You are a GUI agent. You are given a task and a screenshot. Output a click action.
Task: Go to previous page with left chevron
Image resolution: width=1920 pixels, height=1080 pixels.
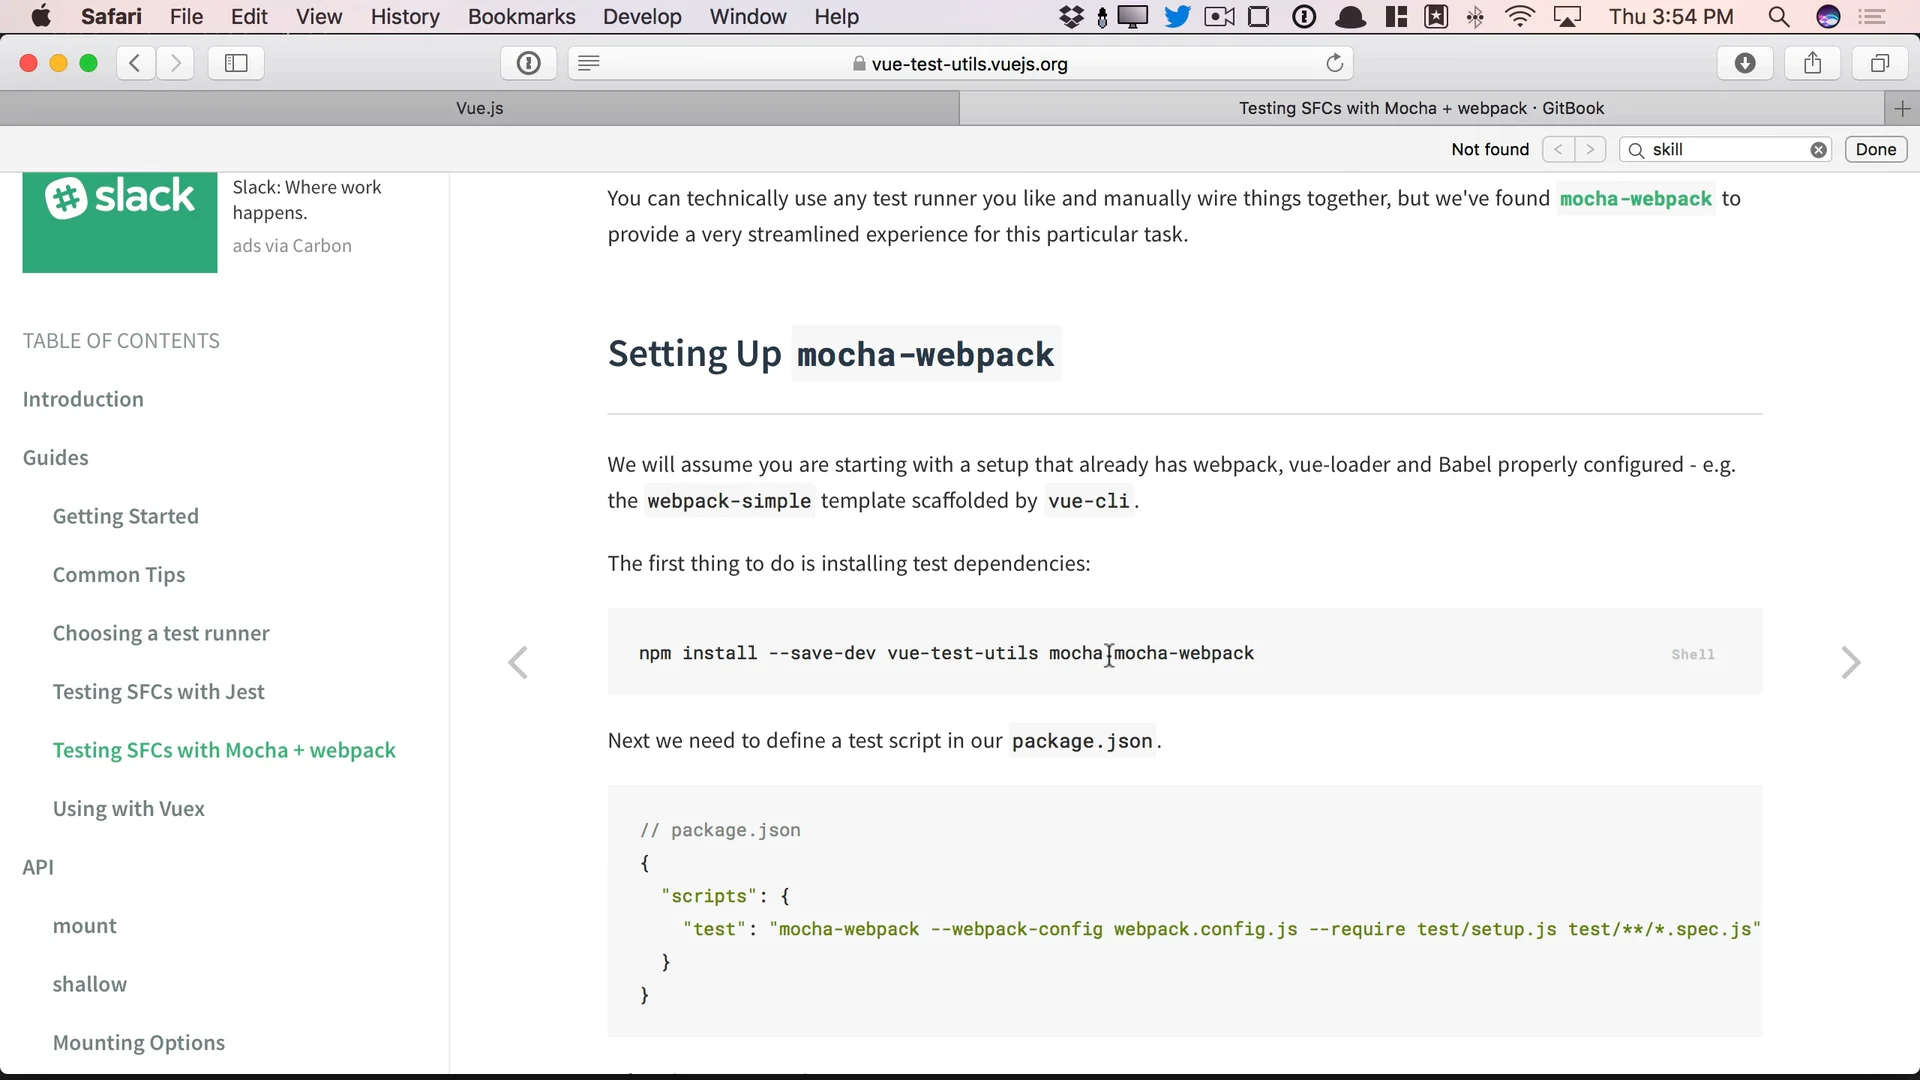[x=518, y=662]
